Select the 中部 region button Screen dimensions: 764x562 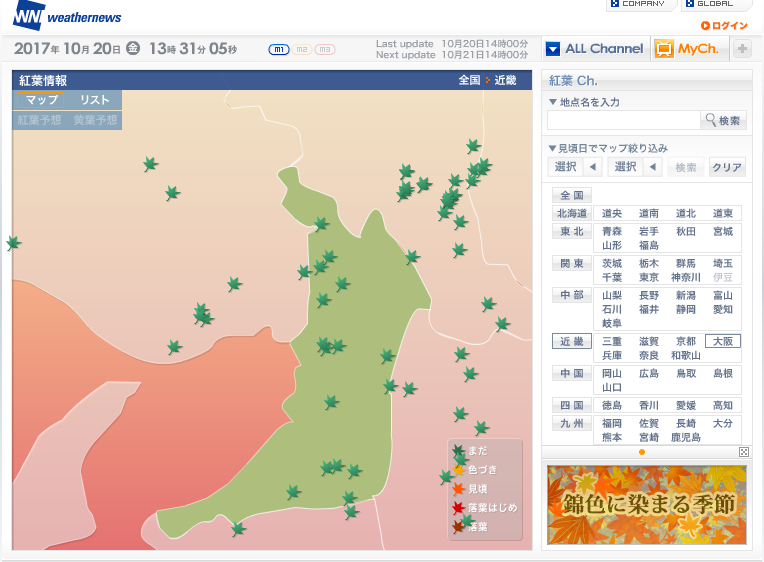point(572,295)
